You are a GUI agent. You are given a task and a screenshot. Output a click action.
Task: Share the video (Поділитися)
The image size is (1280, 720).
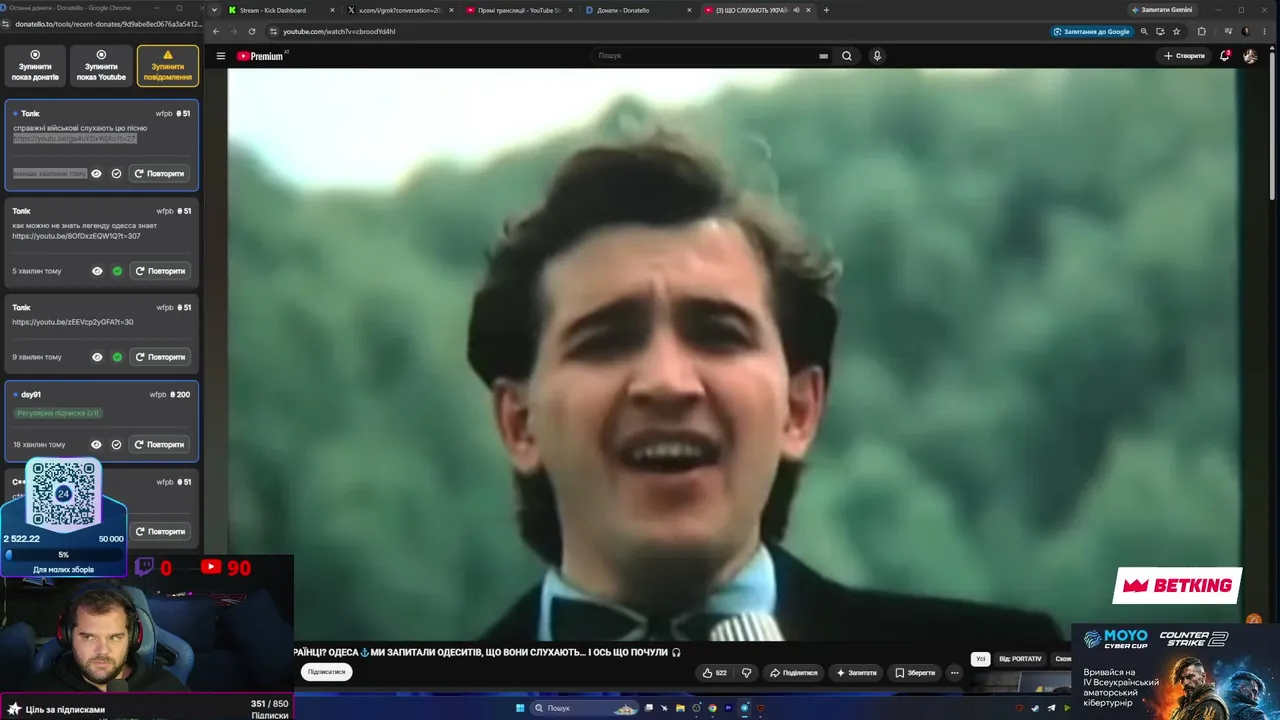pos(794,673)
